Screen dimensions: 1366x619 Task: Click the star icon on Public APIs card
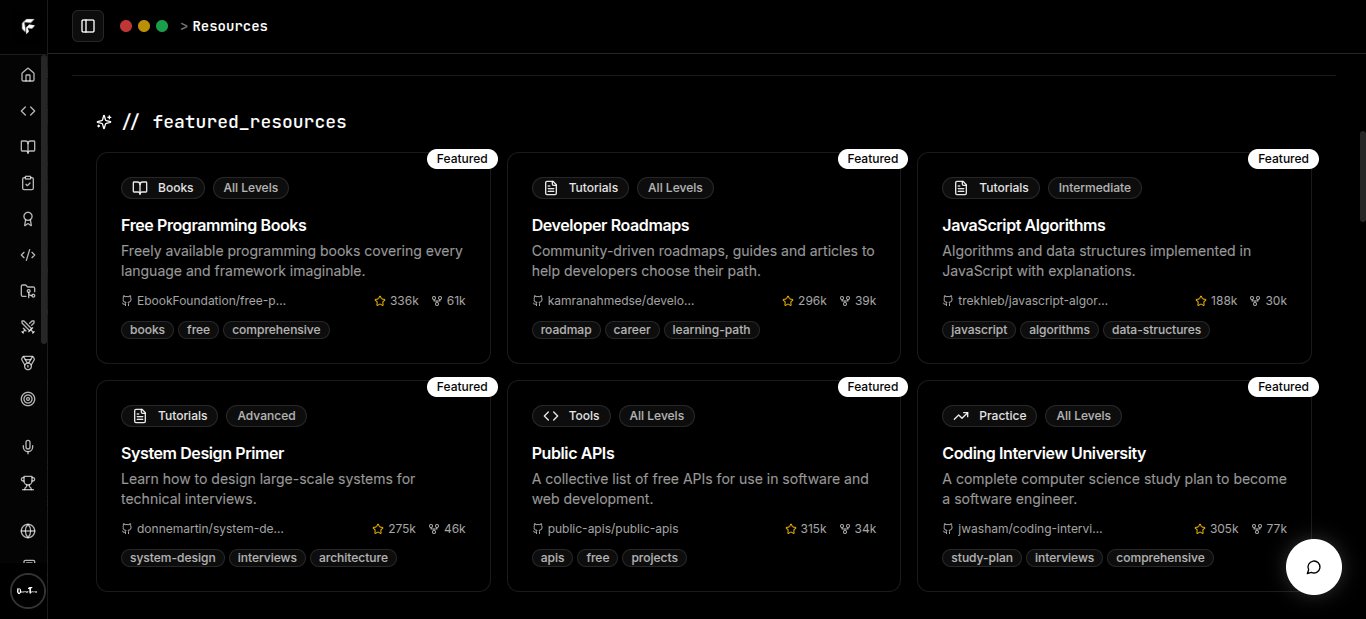(790, 529)
